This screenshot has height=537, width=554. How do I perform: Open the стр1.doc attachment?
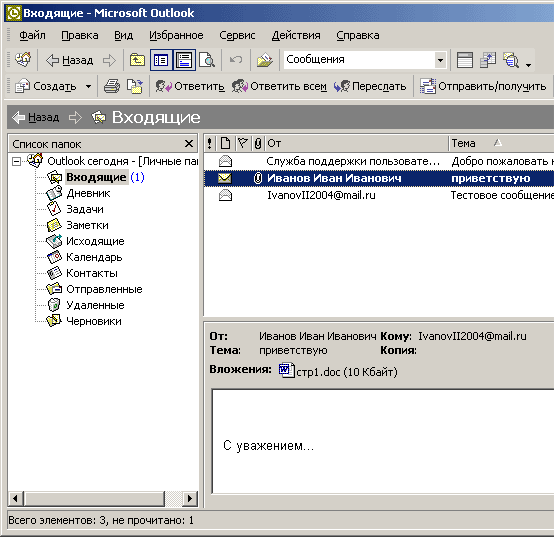338,371
